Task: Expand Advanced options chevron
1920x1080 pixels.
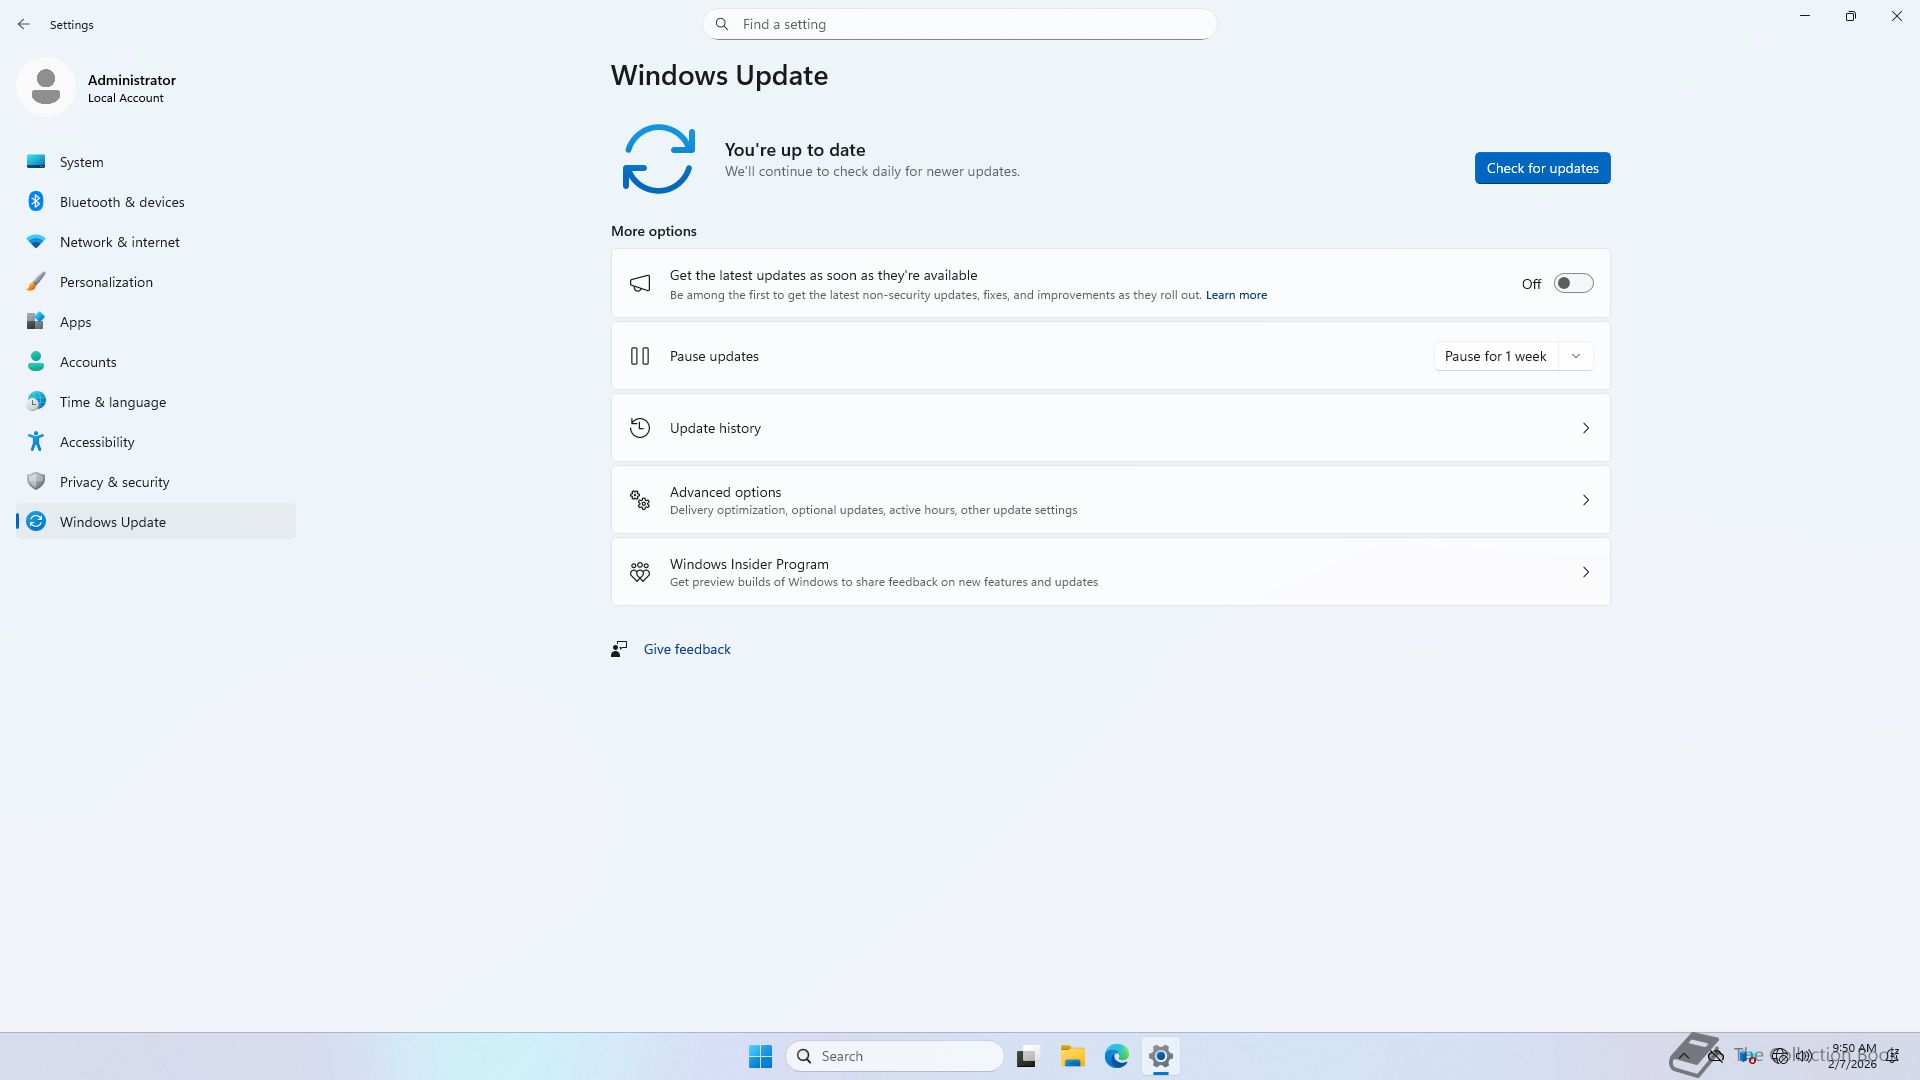Action: click(x=1585, y=500)
